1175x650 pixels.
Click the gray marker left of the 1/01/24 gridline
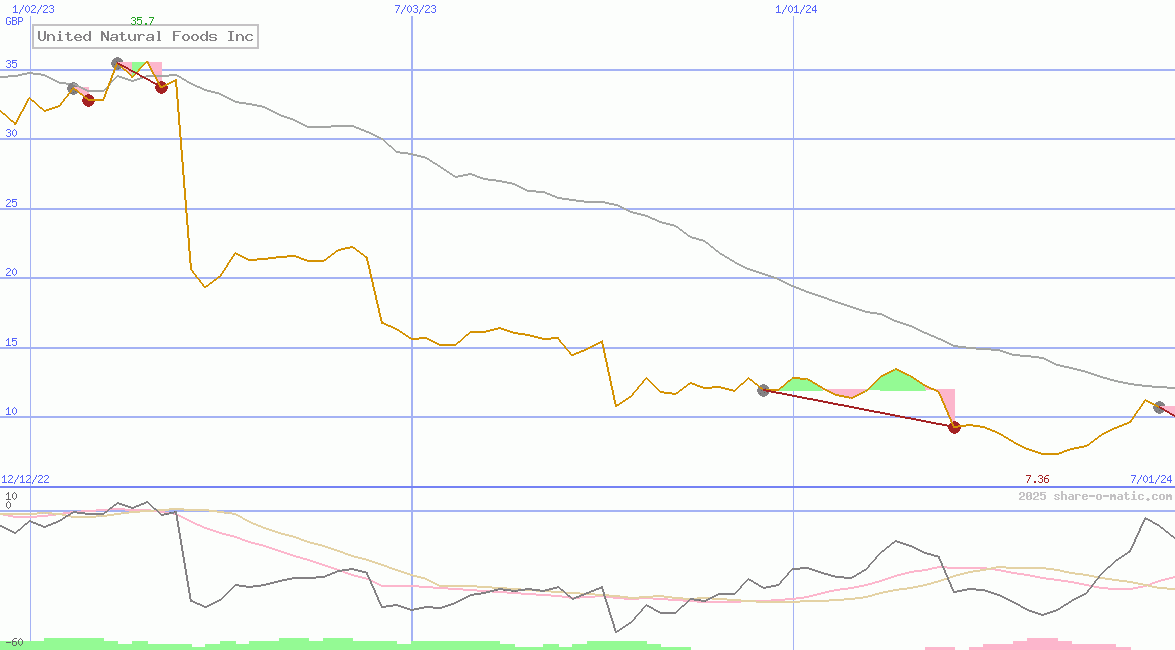coord(763,390)
